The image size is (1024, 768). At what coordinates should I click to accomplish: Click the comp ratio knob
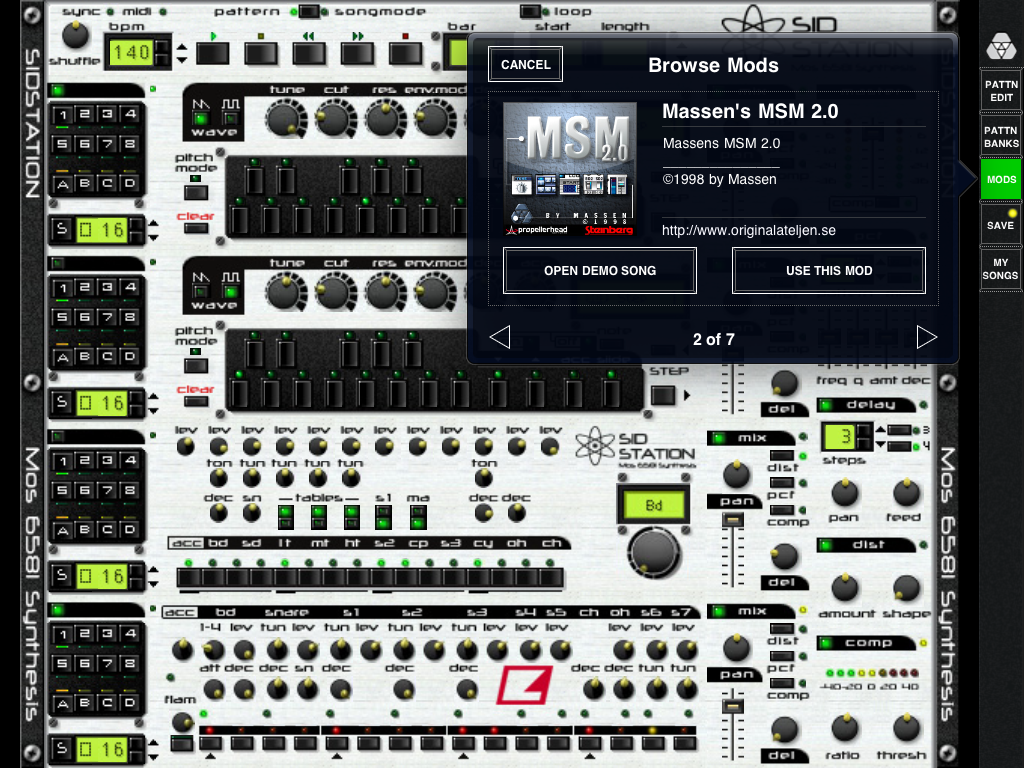[x=844, y=728]
